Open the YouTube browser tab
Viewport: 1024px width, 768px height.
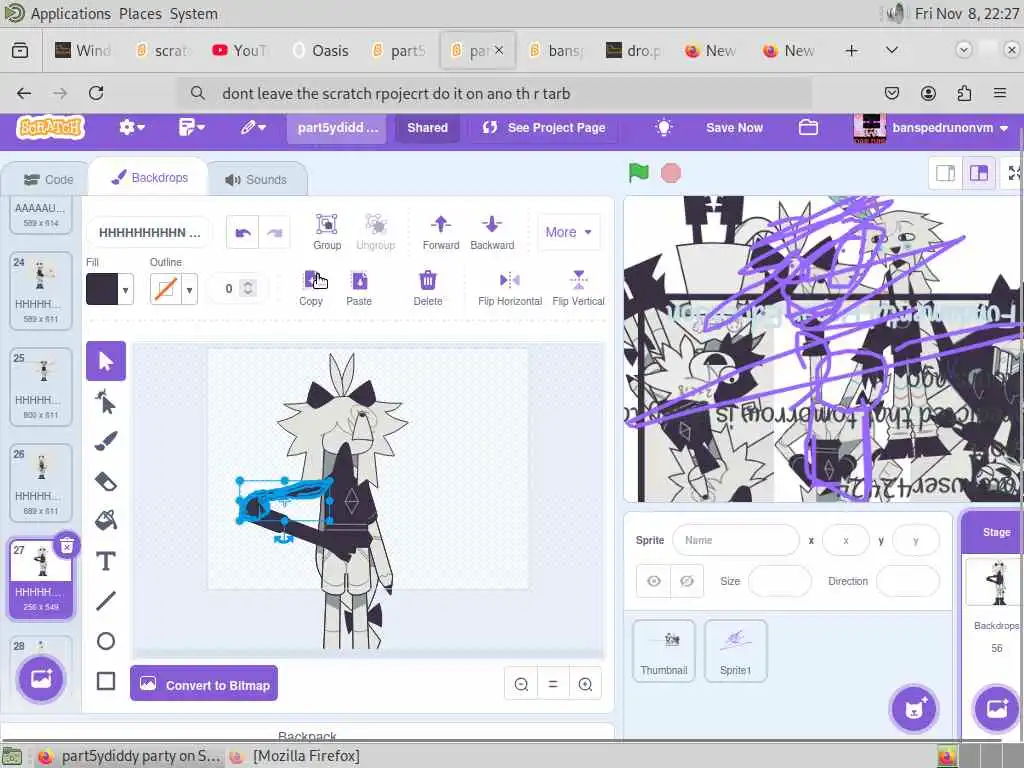(x=242, y=50)
